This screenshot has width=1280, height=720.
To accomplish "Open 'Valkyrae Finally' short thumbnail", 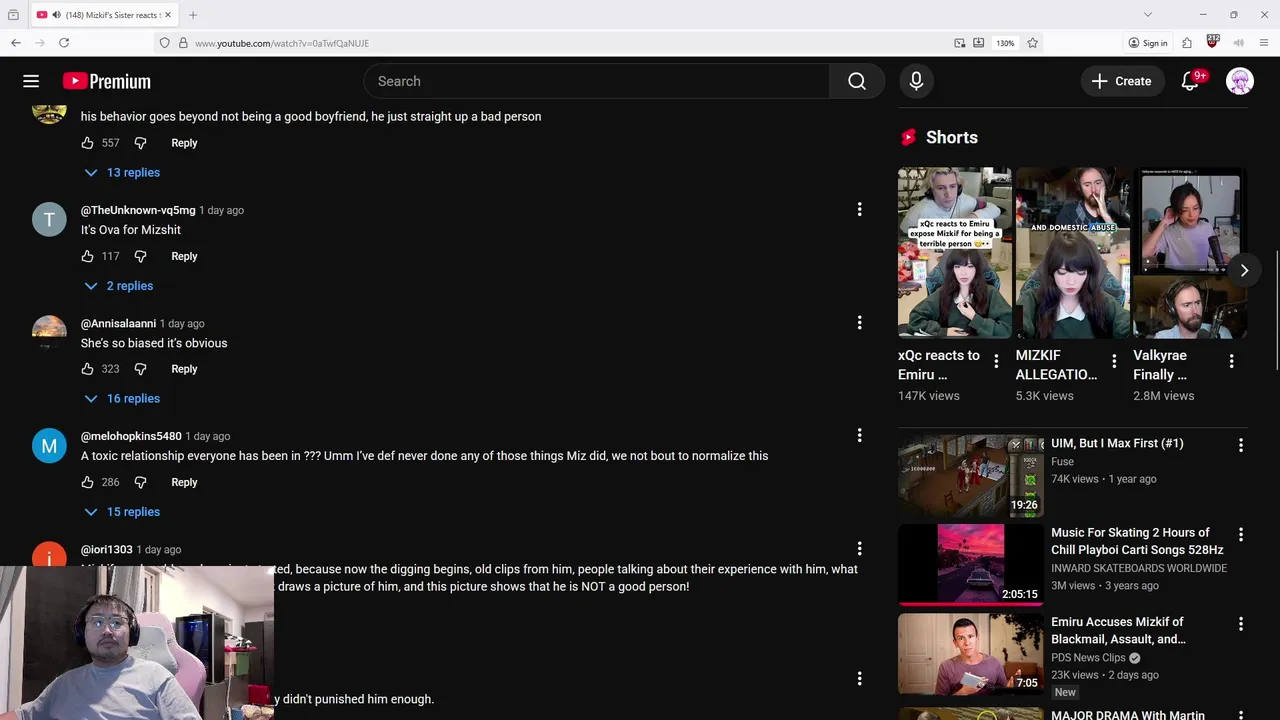I will (1190, 253).
